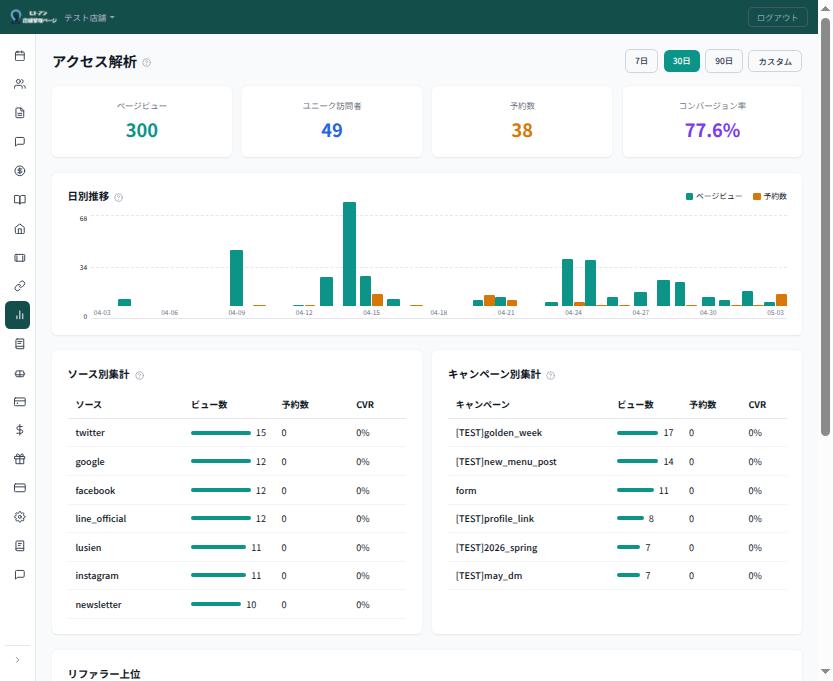Open the home icon in sidebar
The image size is (833, 681).
coord(20,229)
